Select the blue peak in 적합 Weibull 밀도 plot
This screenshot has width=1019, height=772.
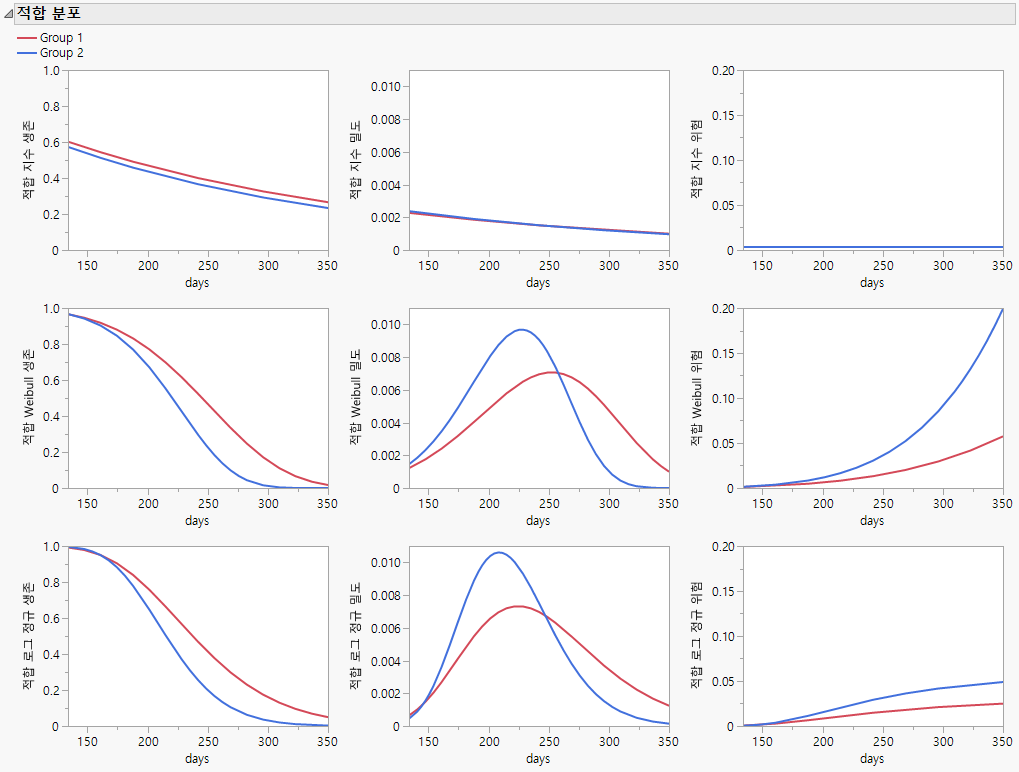pyautogui.click(x=519, y=327)
